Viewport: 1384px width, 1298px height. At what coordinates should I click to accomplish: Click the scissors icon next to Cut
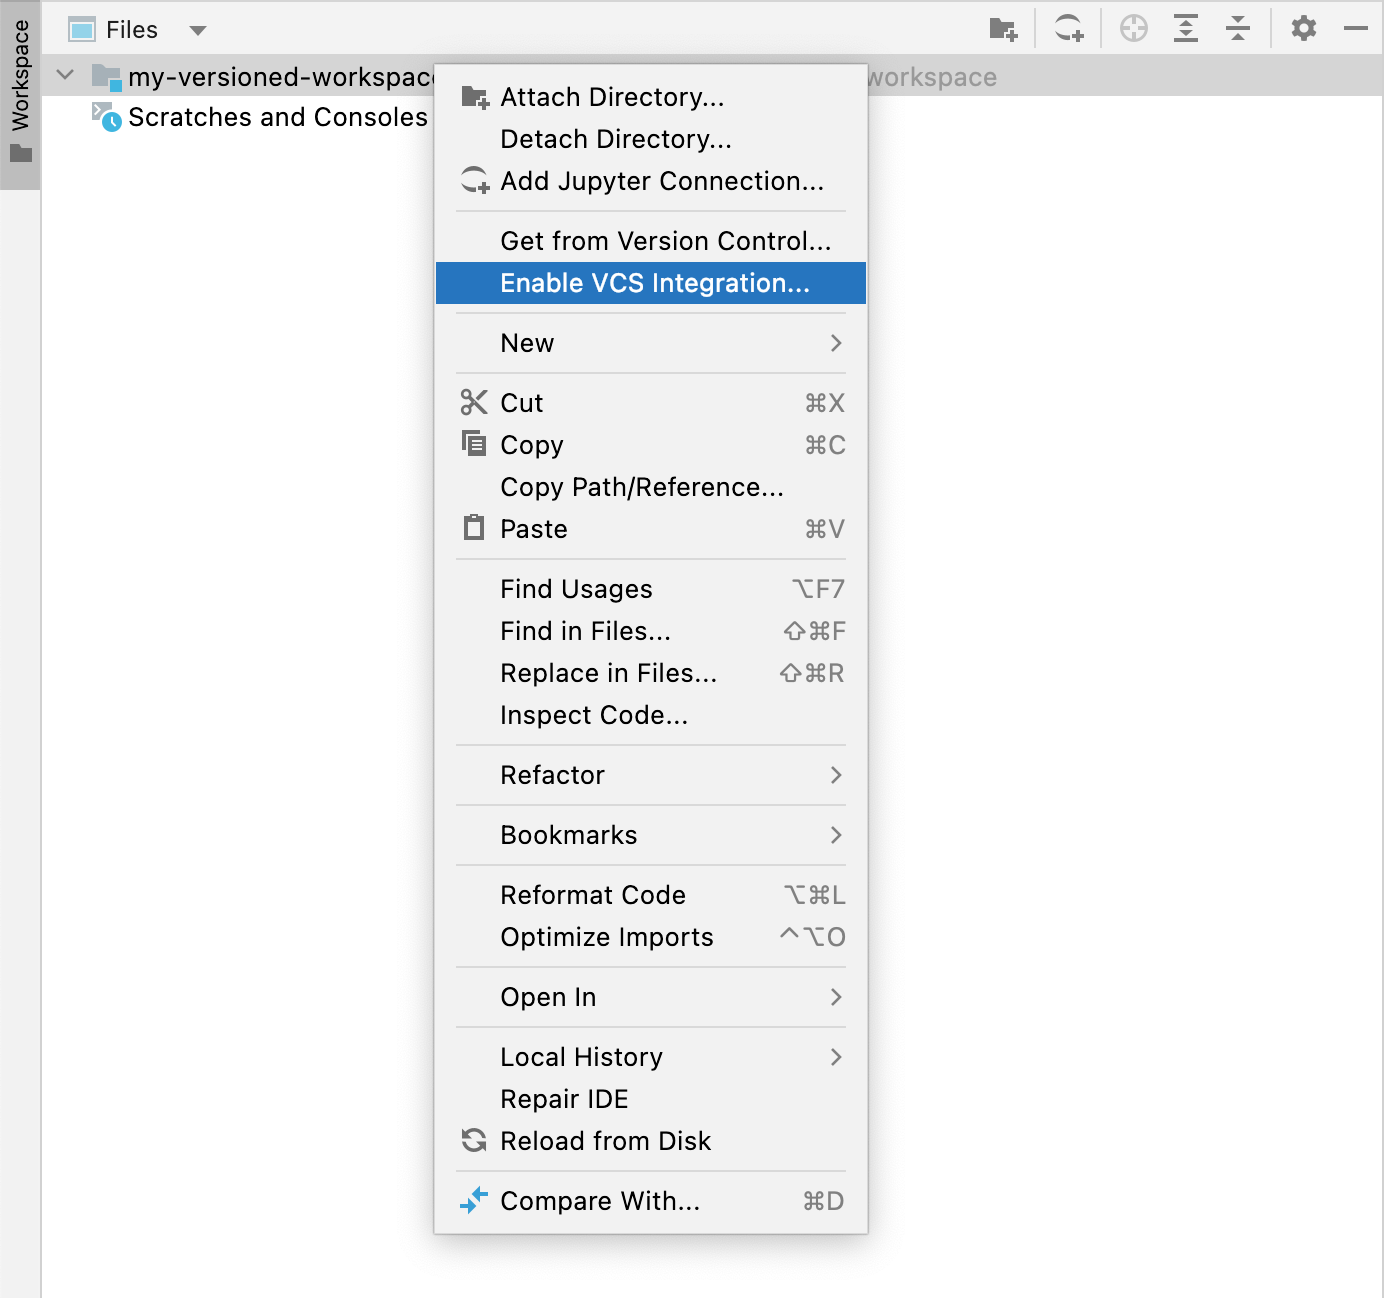tap(473, 402)
